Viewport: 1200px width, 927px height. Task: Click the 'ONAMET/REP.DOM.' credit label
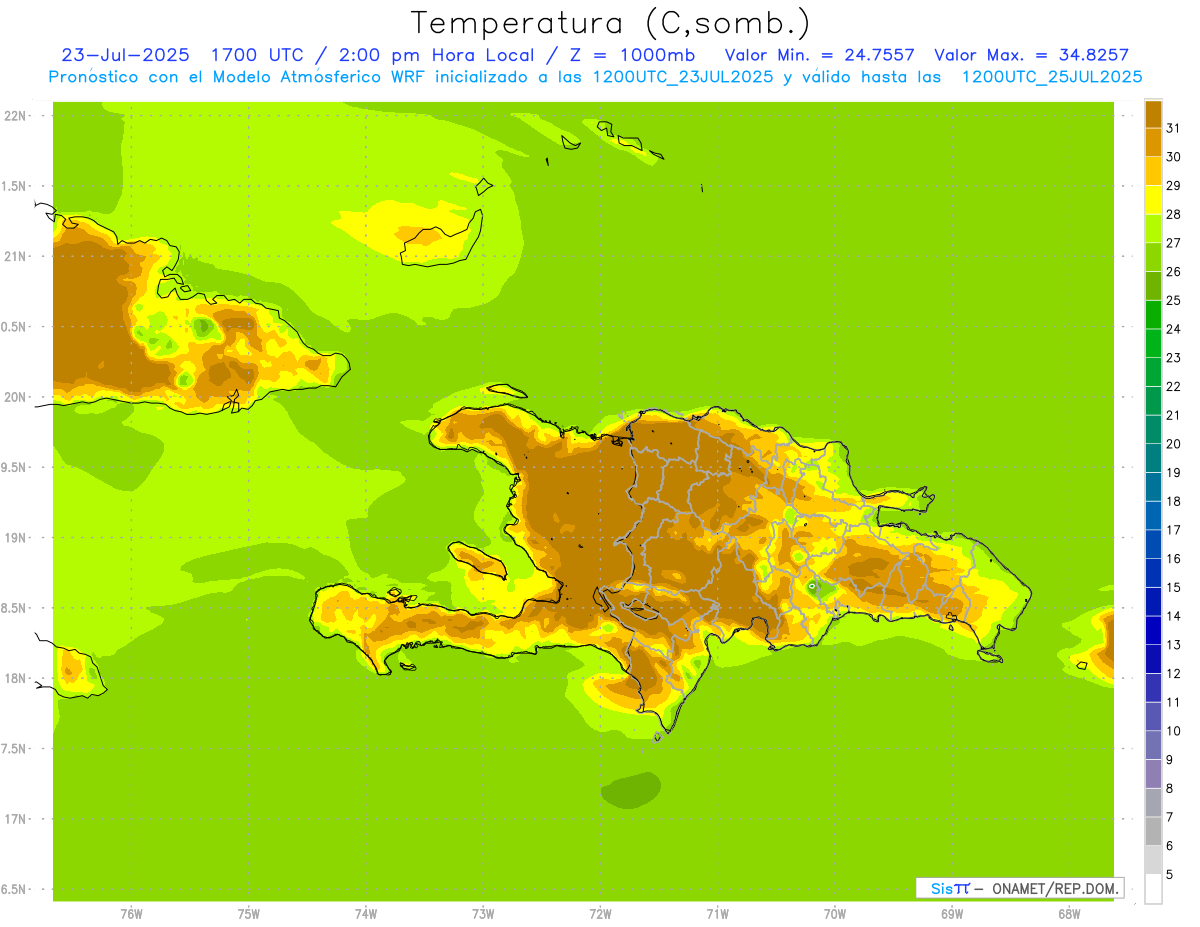point(1053,889)
